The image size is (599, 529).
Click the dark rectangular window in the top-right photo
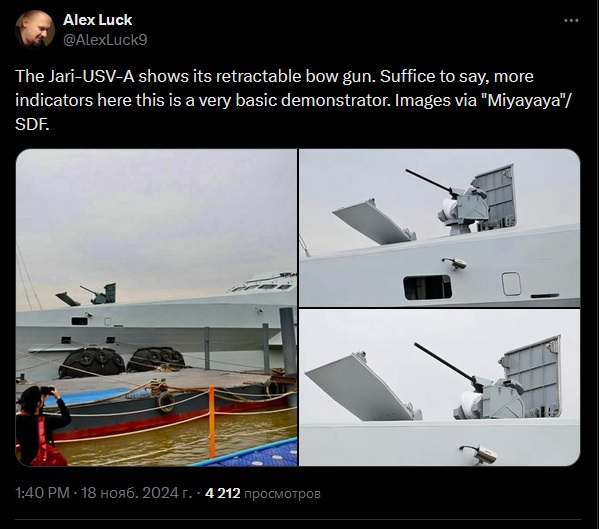427,287
